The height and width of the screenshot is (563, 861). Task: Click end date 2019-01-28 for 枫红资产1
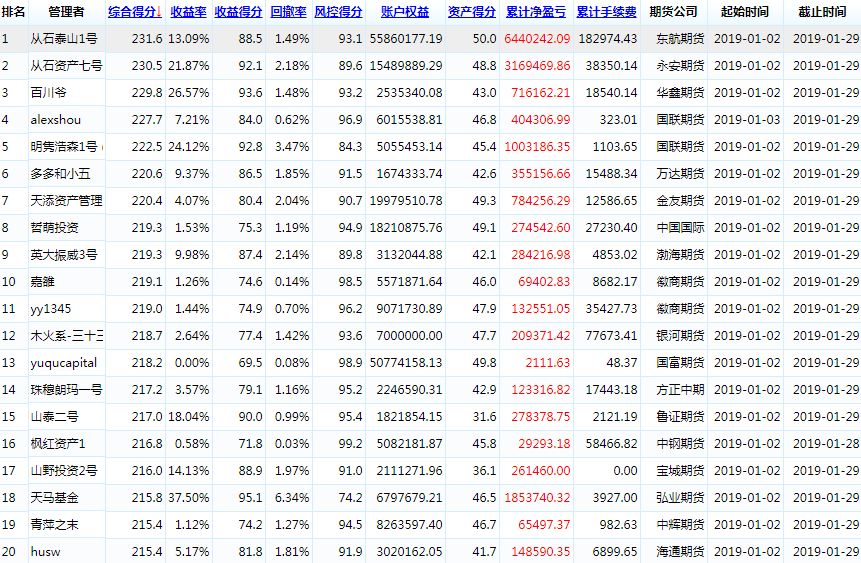coord(826,443)
